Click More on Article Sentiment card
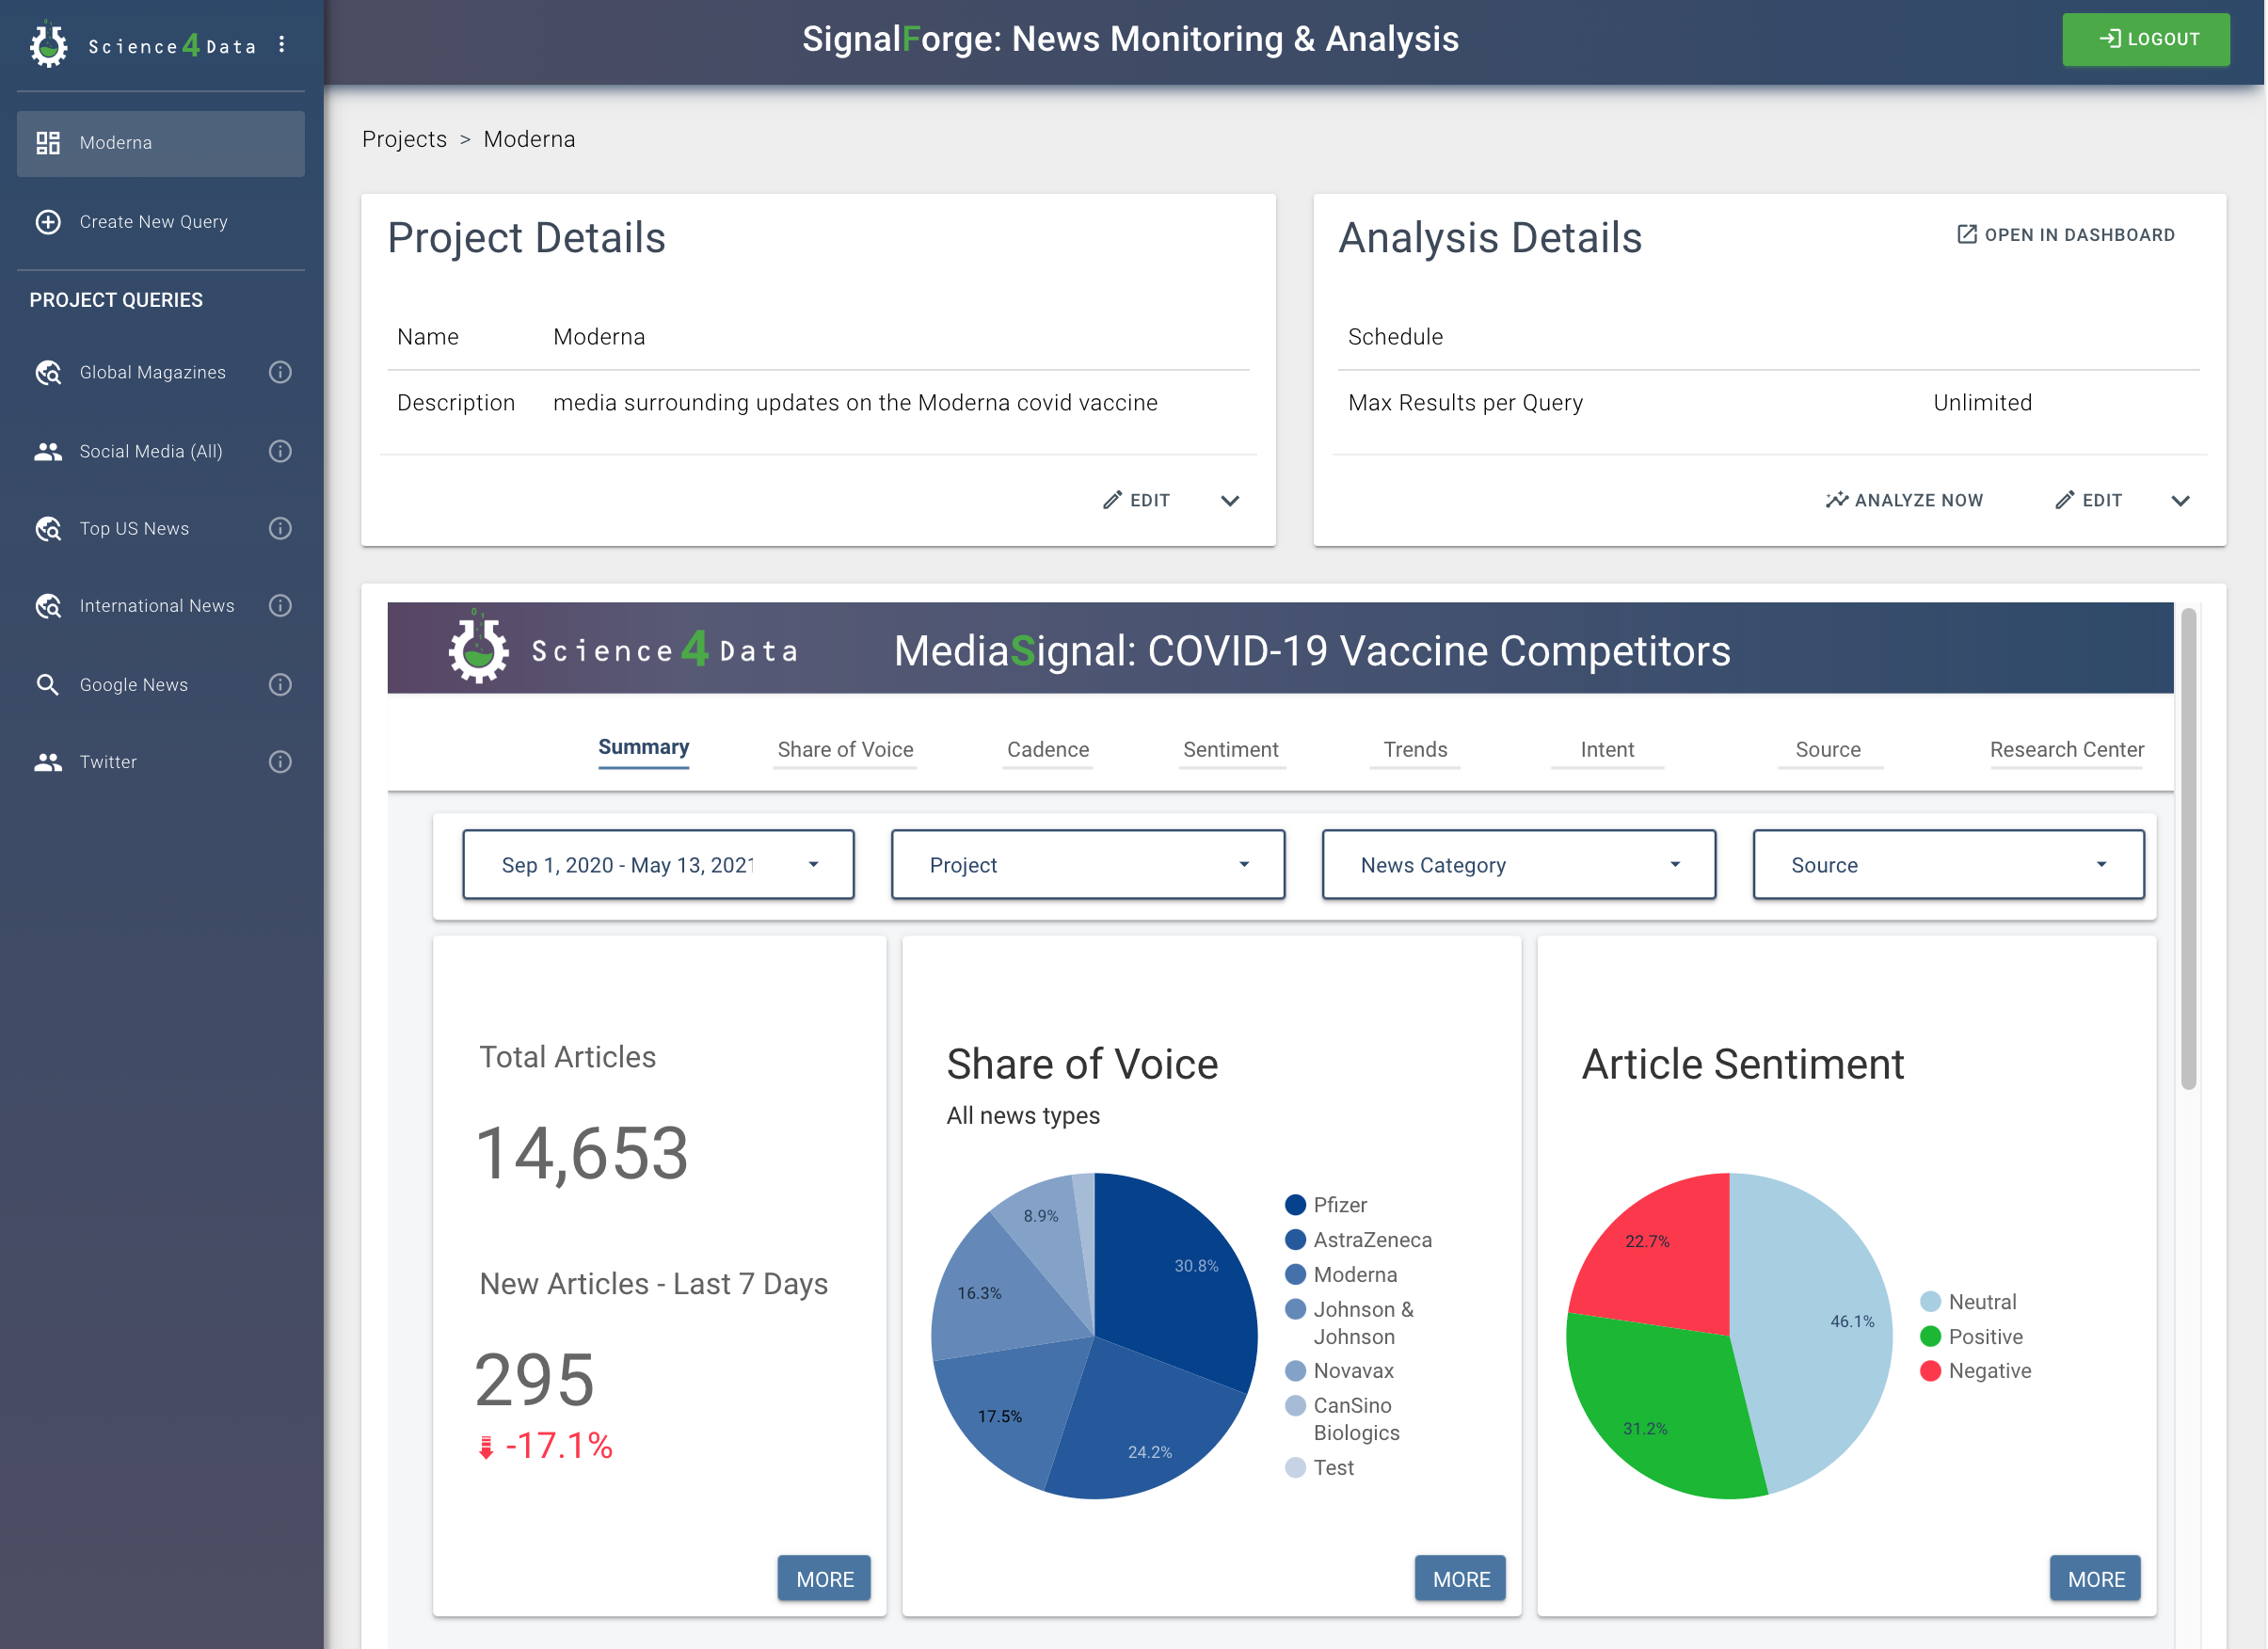Screen dimensions: 2268x1649 coord(2095,1579)
